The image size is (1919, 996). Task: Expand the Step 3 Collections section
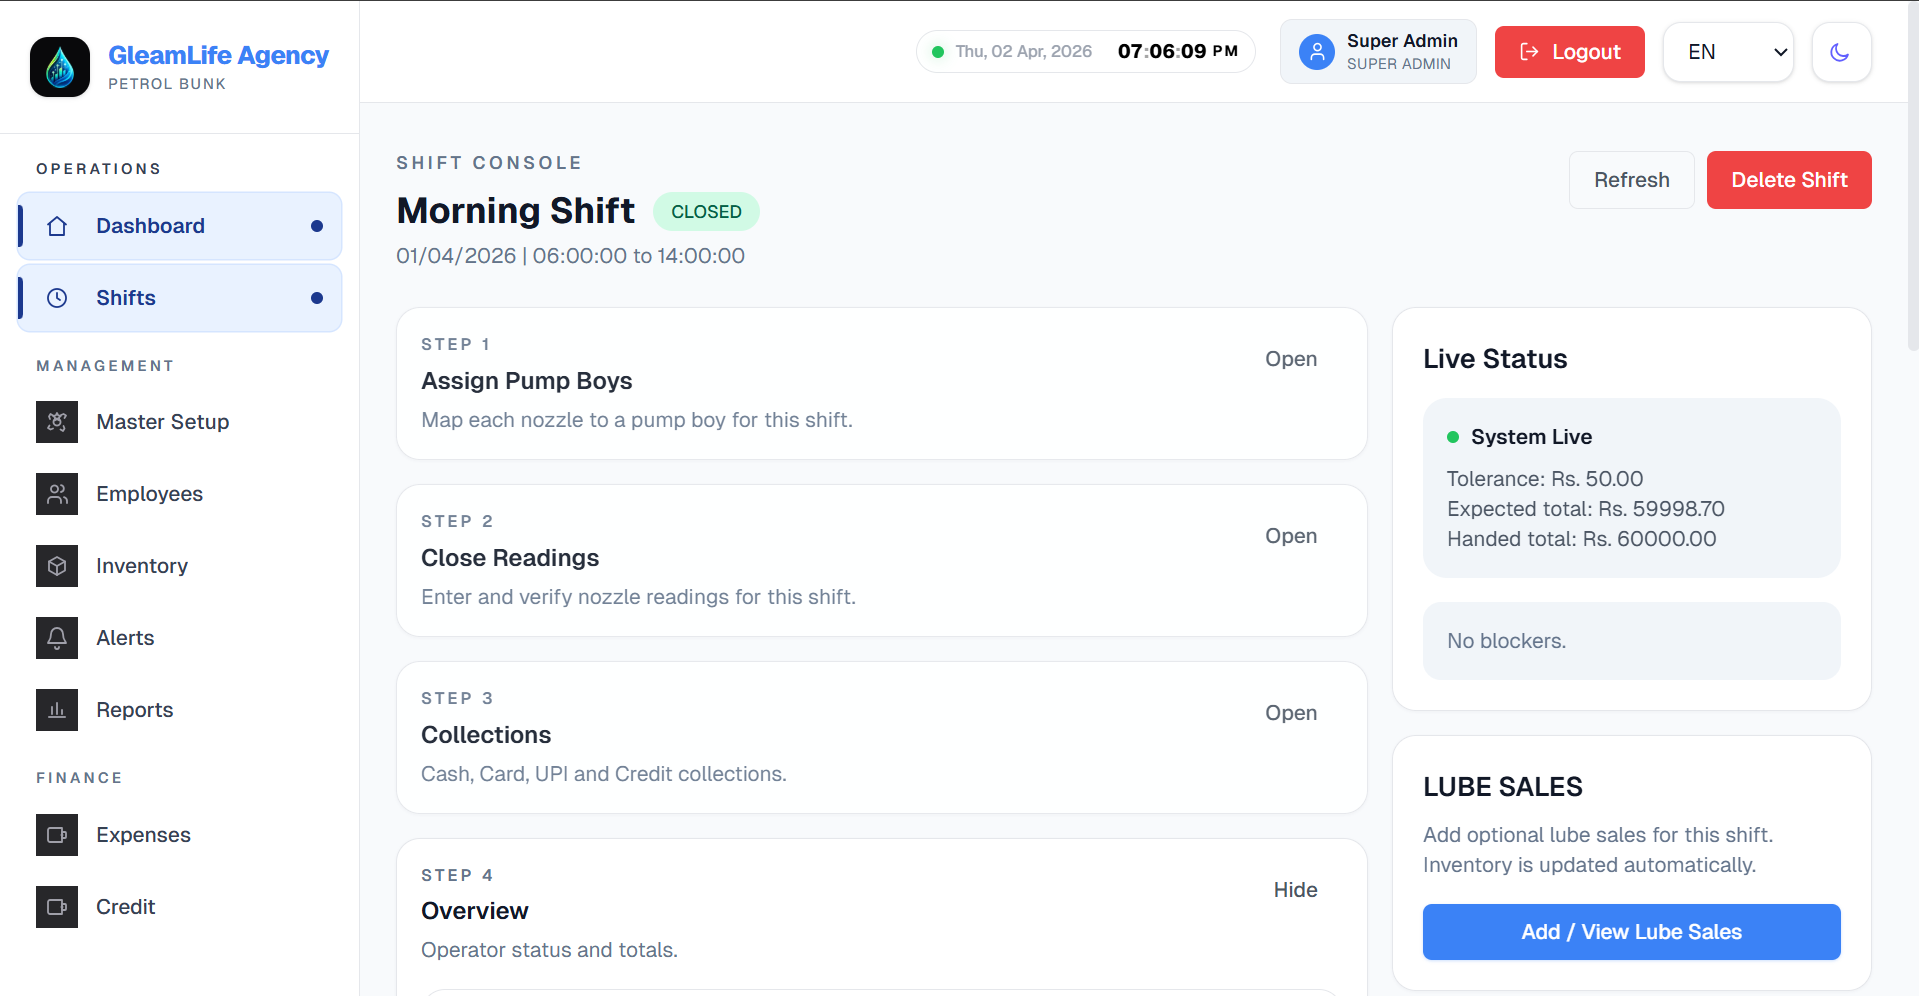point(1290,713)
